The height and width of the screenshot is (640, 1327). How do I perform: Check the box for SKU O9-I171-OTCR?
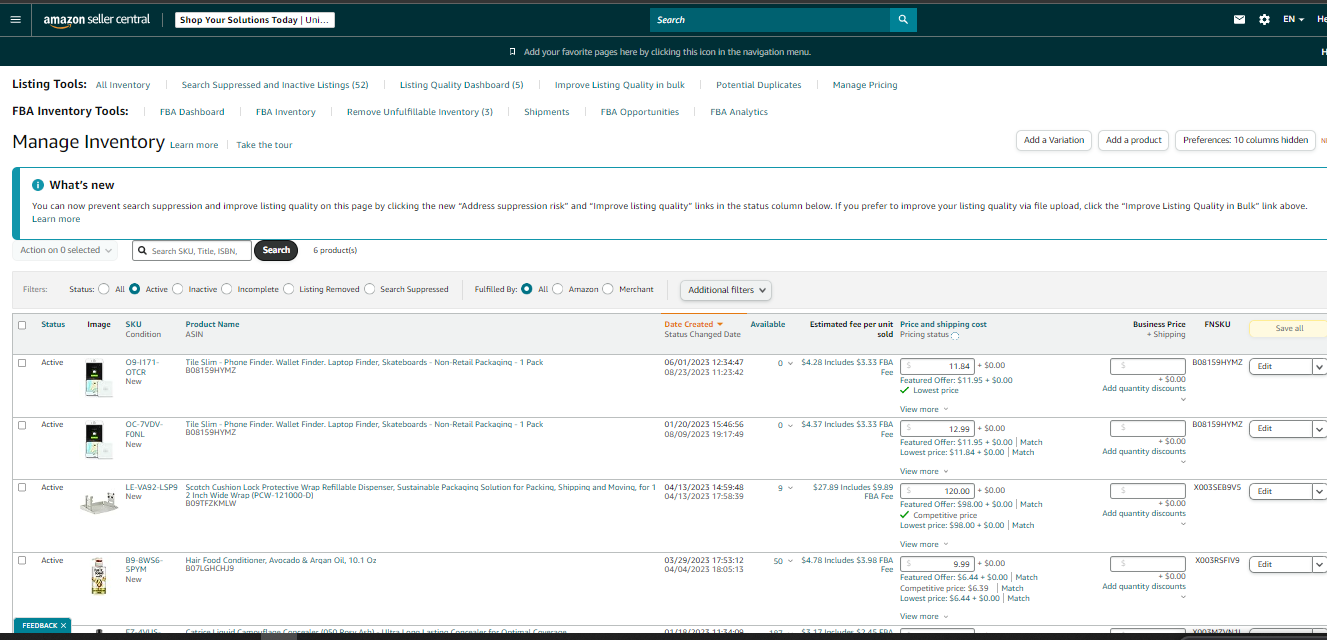[22, 363]
